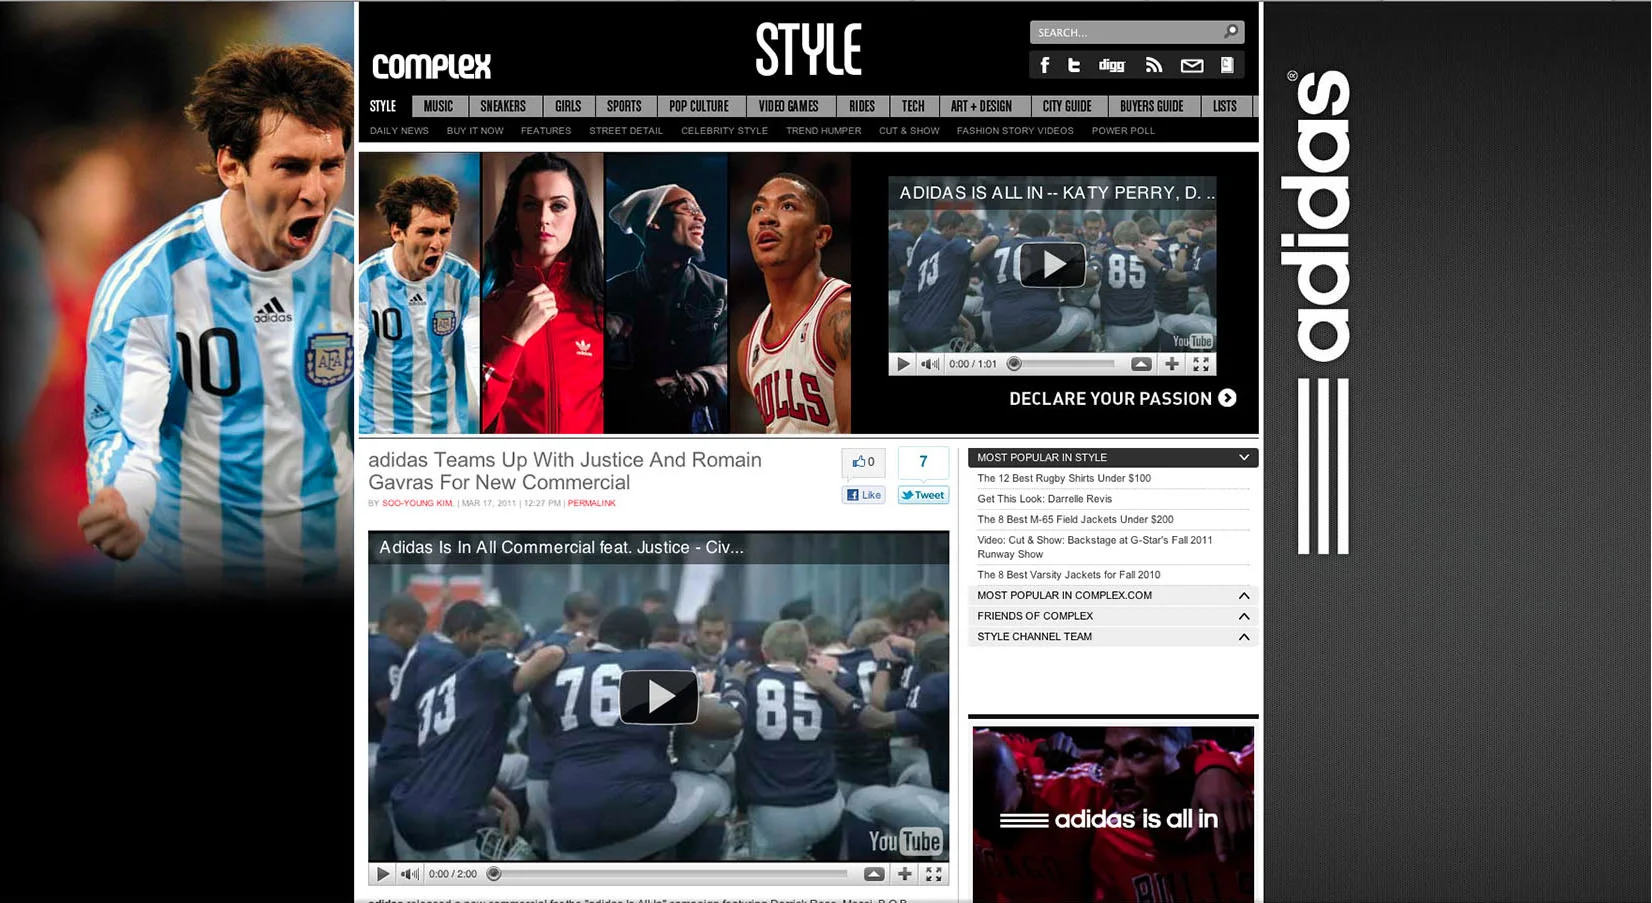The image size is (1652, 903).
Task: Open the RSS feed icon
Action: 1154,65
